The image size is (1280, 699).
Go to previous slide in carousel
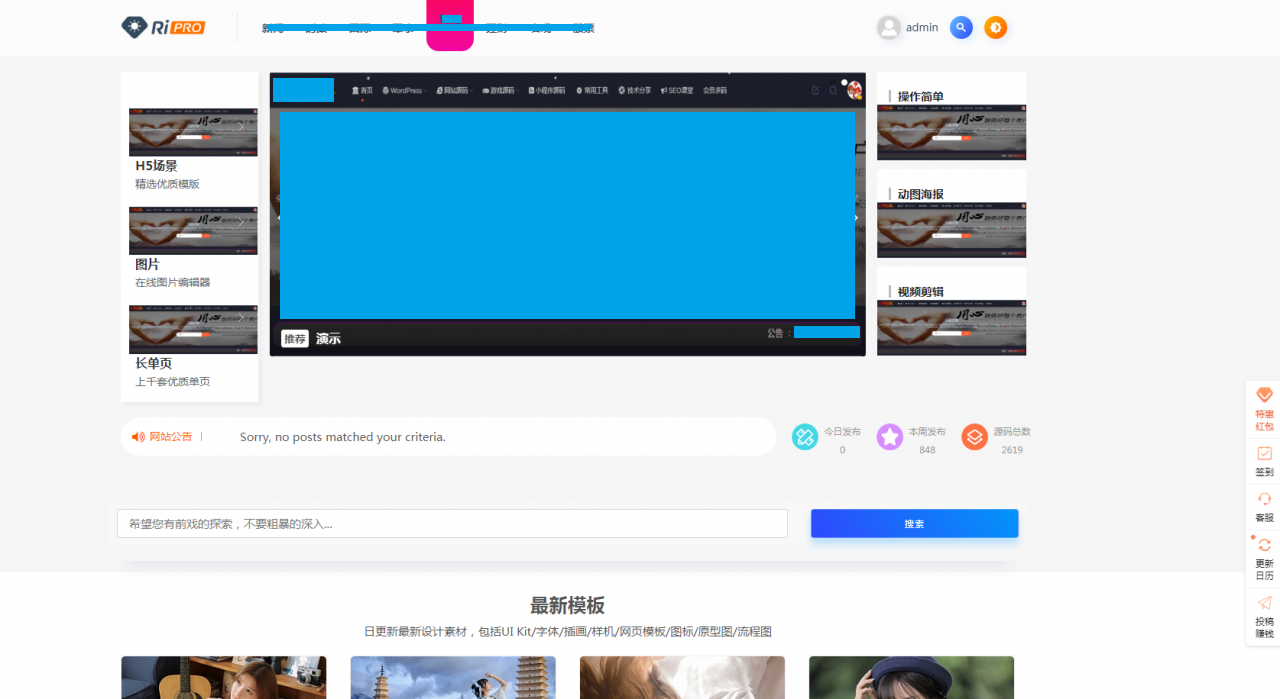(x=279, y=218)
